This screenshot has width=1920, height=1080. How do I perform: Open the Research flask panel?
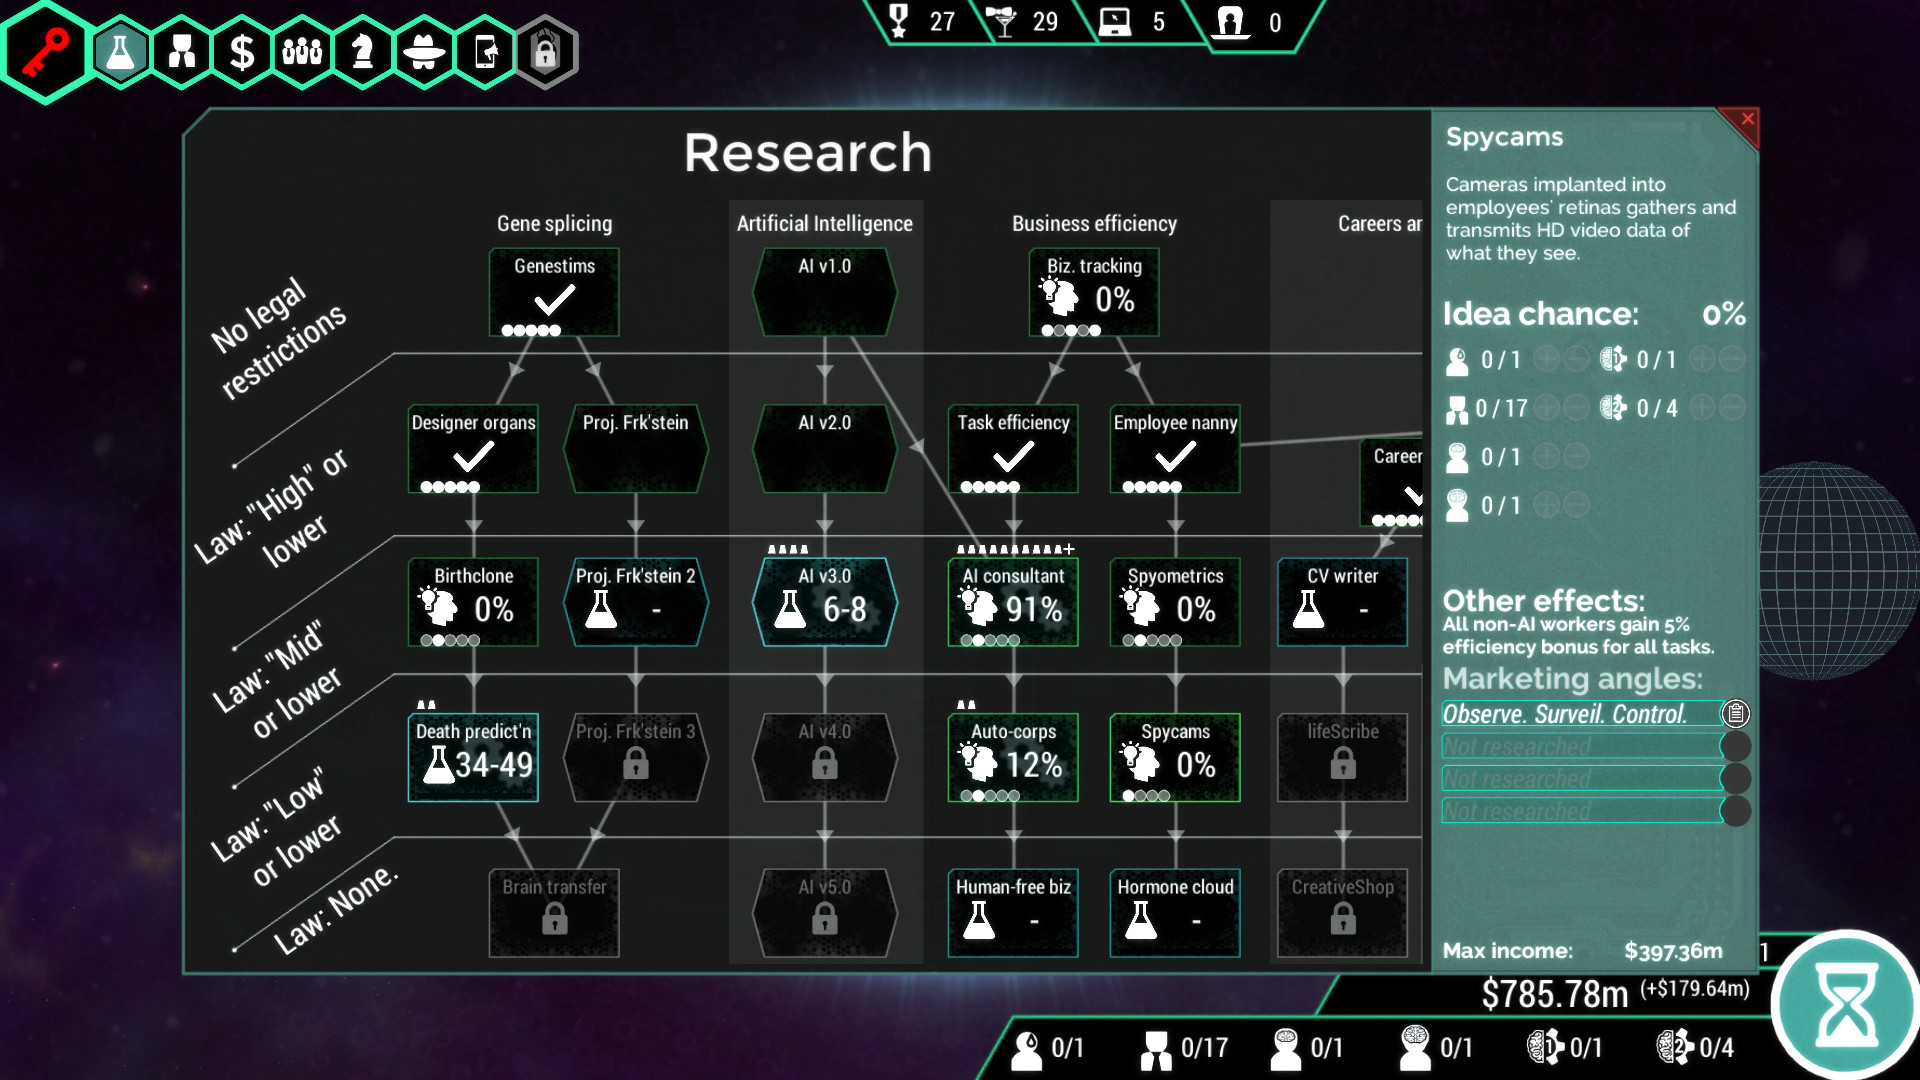pos(120,52)
